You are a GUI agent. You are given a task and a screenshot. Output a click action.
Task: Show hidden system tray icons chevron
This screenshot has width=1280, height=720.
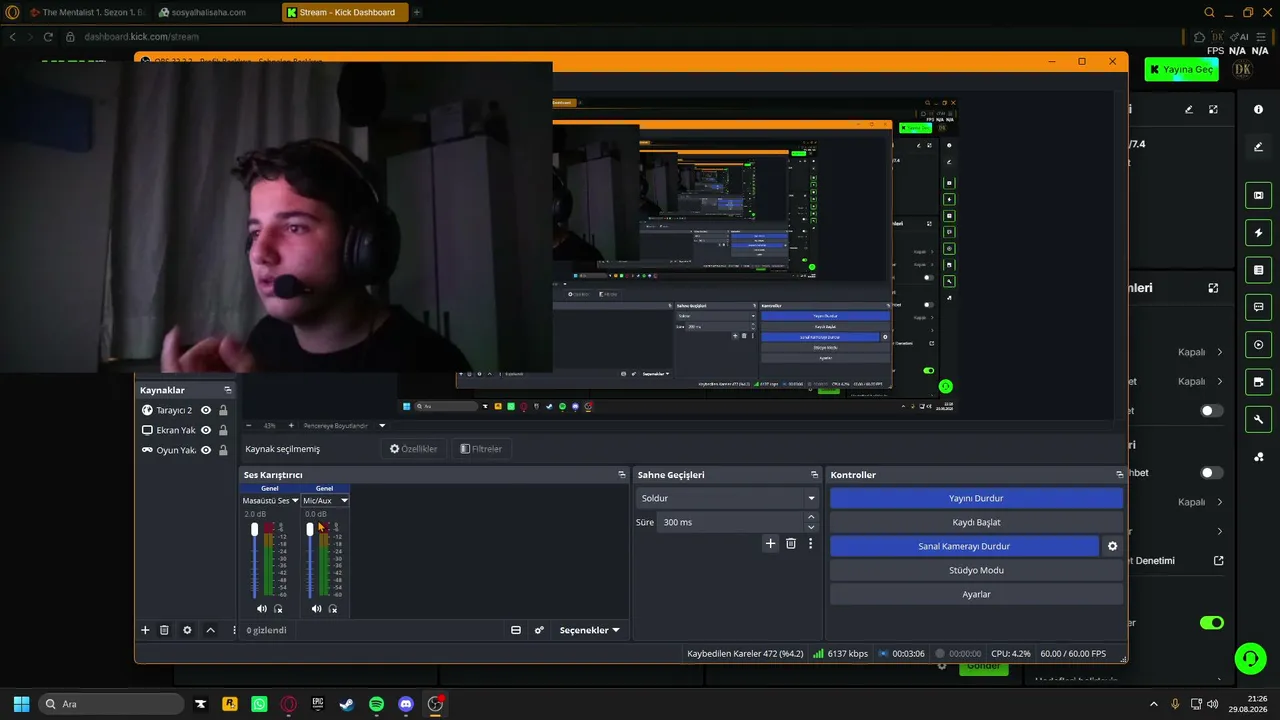click(x=1154, y=704)
